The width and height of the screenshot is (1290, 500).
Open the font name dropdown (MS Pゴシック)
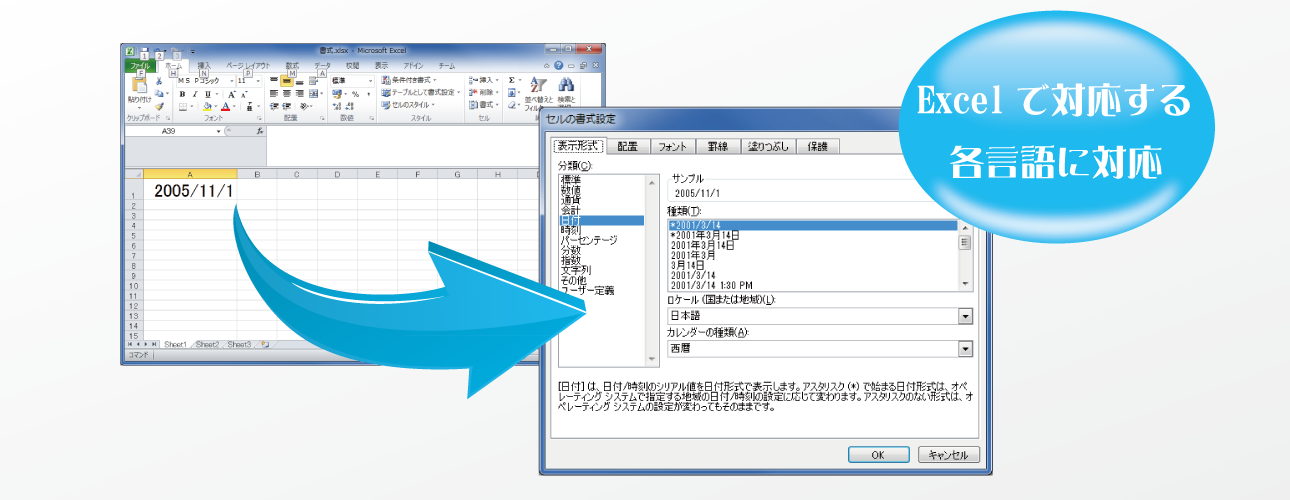coord(233,81)
